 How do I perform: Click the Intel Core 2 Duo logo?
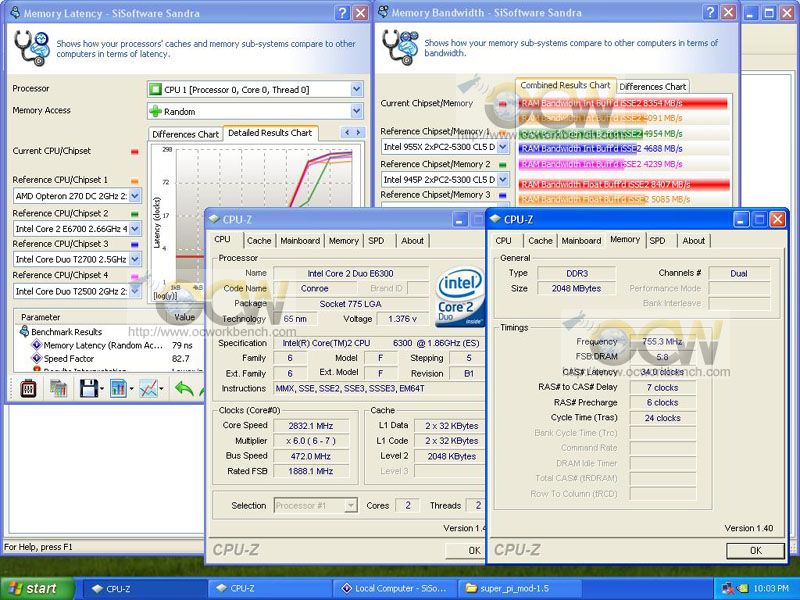pos(459,296)
